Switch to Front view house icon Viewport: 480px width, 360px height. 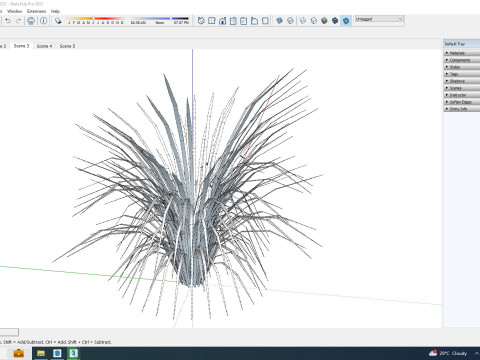tap(222, 21)
